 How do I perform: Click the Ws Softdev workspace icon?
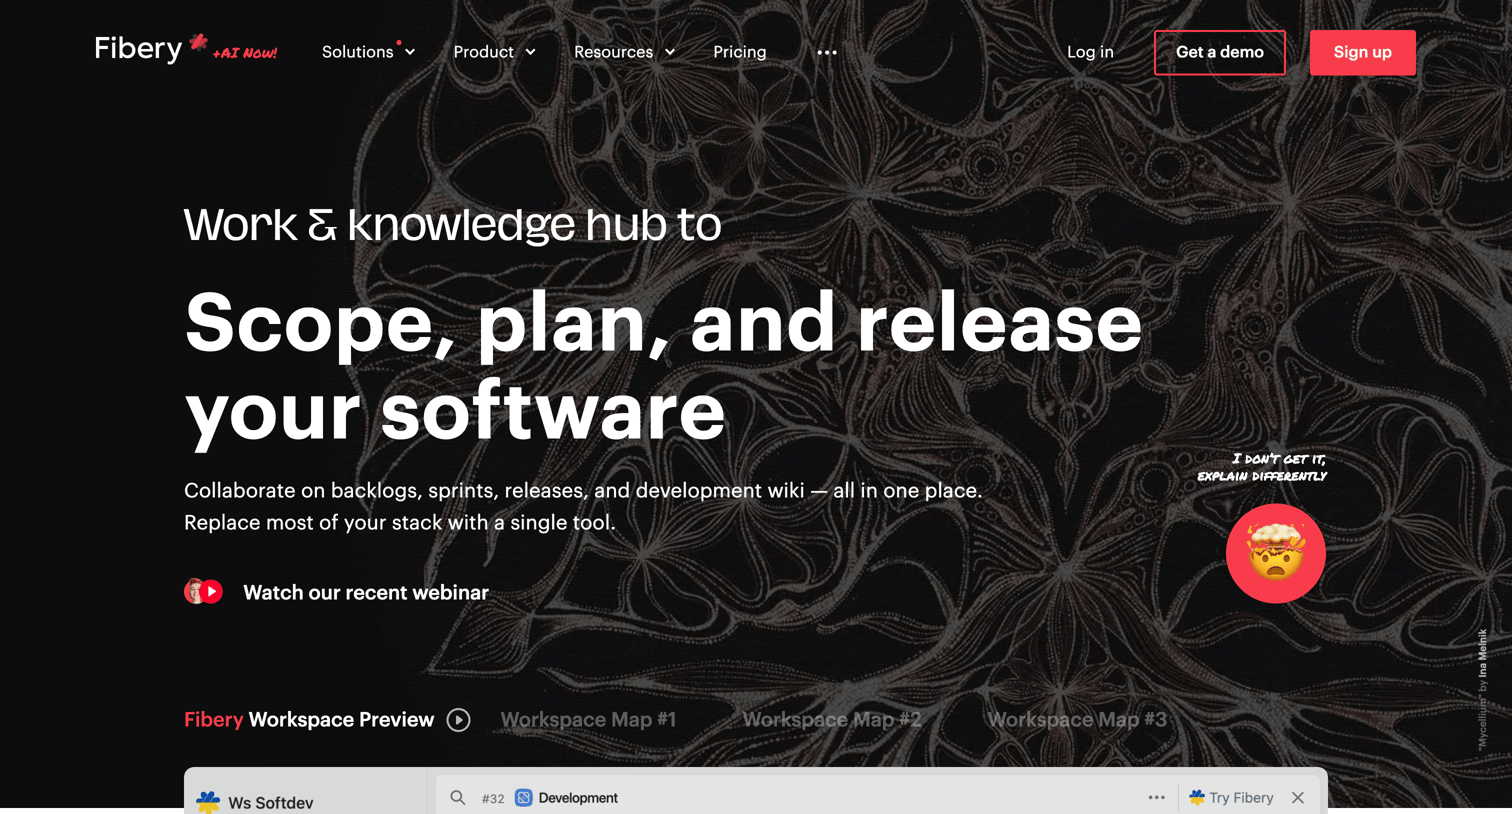(208, 802)
